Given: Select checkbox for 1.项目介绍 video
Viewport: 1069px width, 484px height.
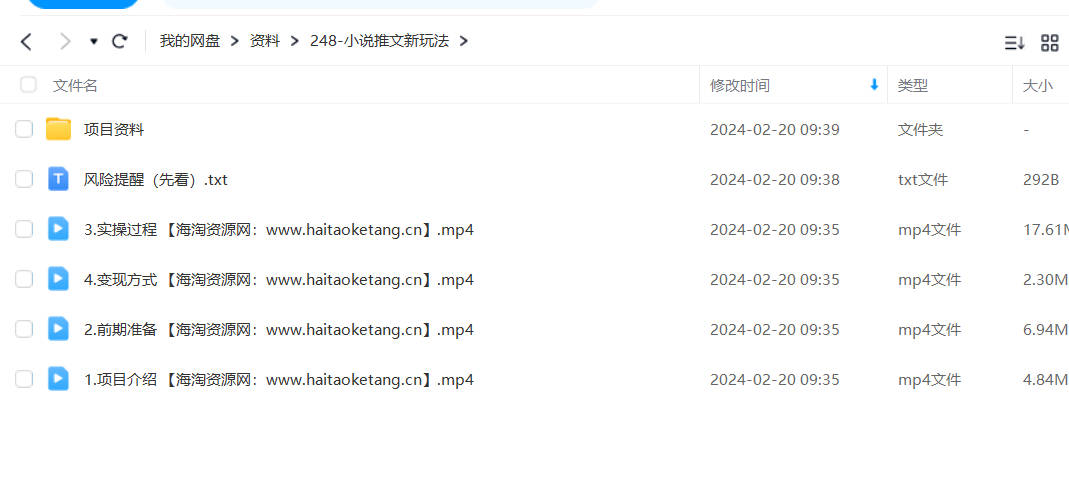Looking at the screenshot, I should click(24, 379).
